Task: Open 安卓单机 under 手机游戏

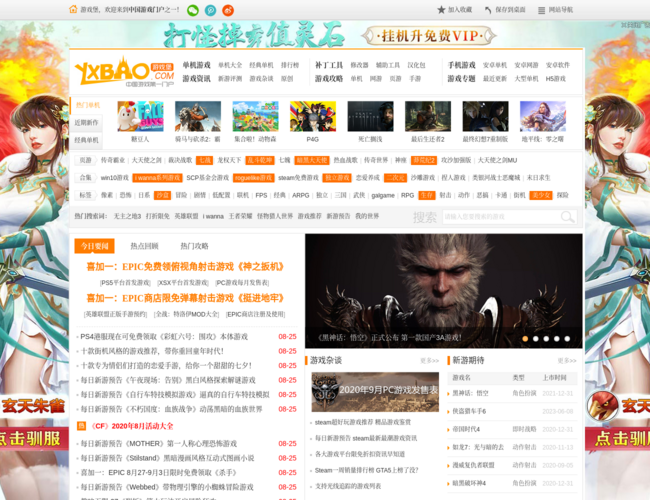Action: pyautogui.click(x=495, y=65)
